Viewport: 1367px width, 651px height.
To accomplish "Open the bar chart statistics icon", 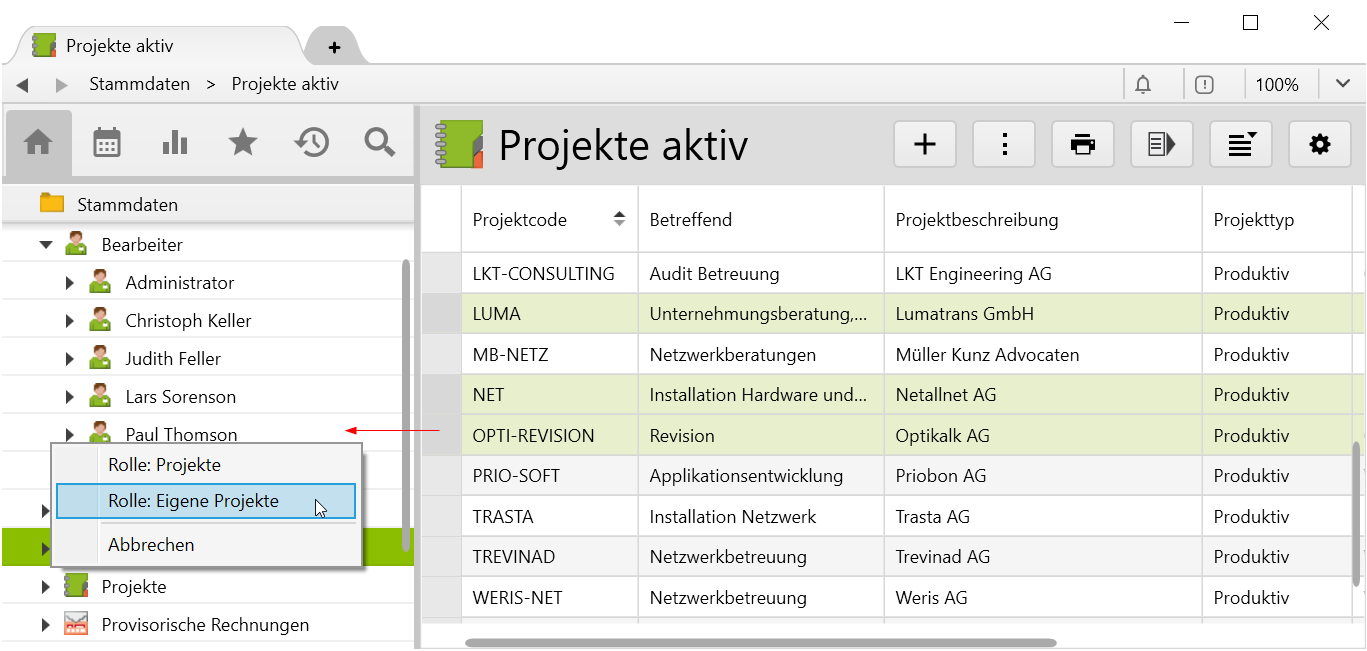I will pos(175,143).
